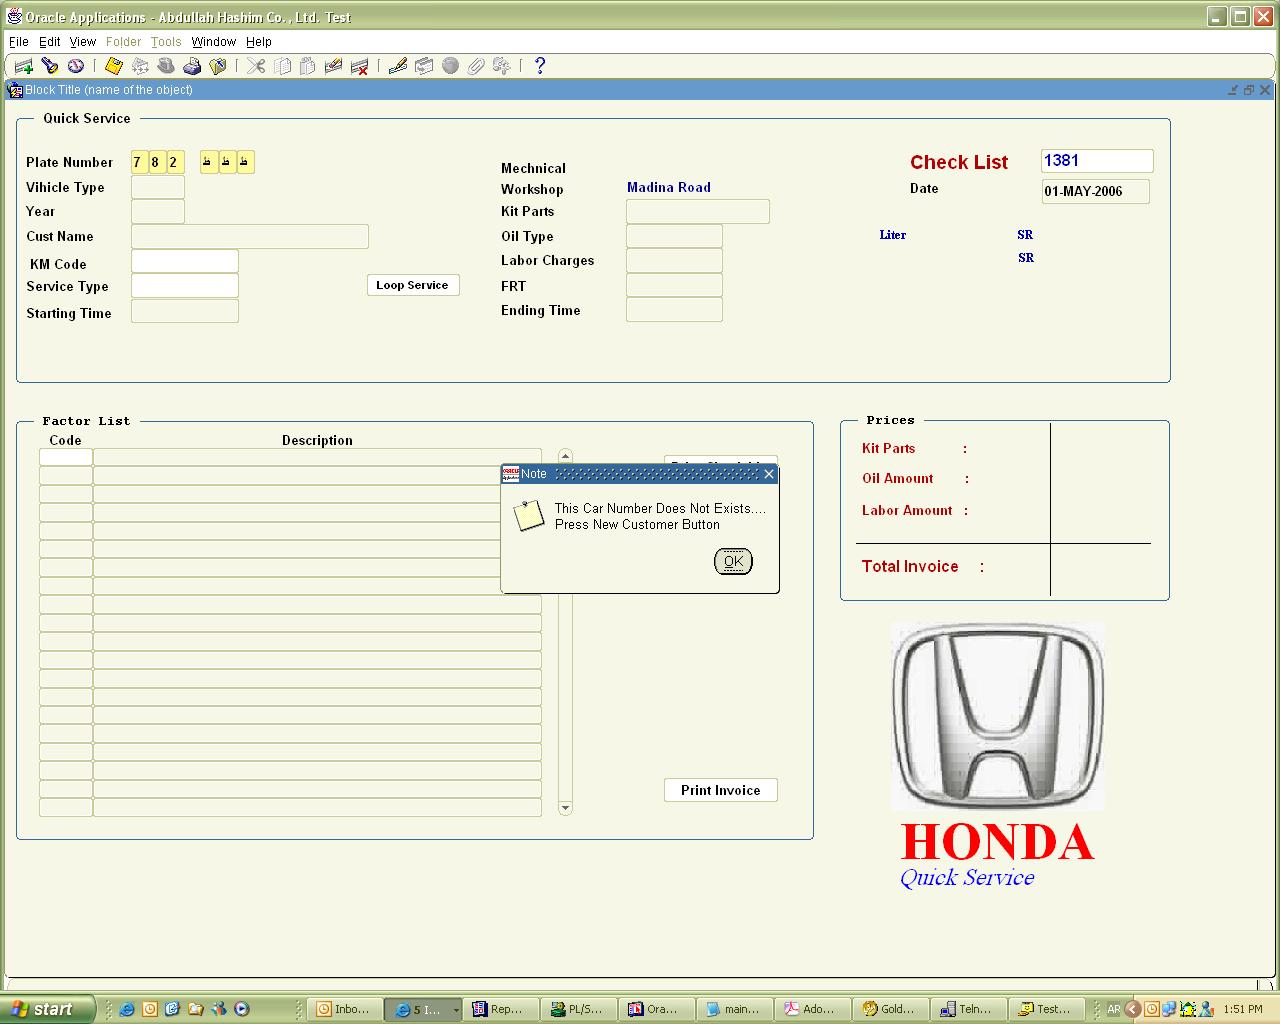
Task: Click the KM Code input field
Action: [x=185, y=262]
